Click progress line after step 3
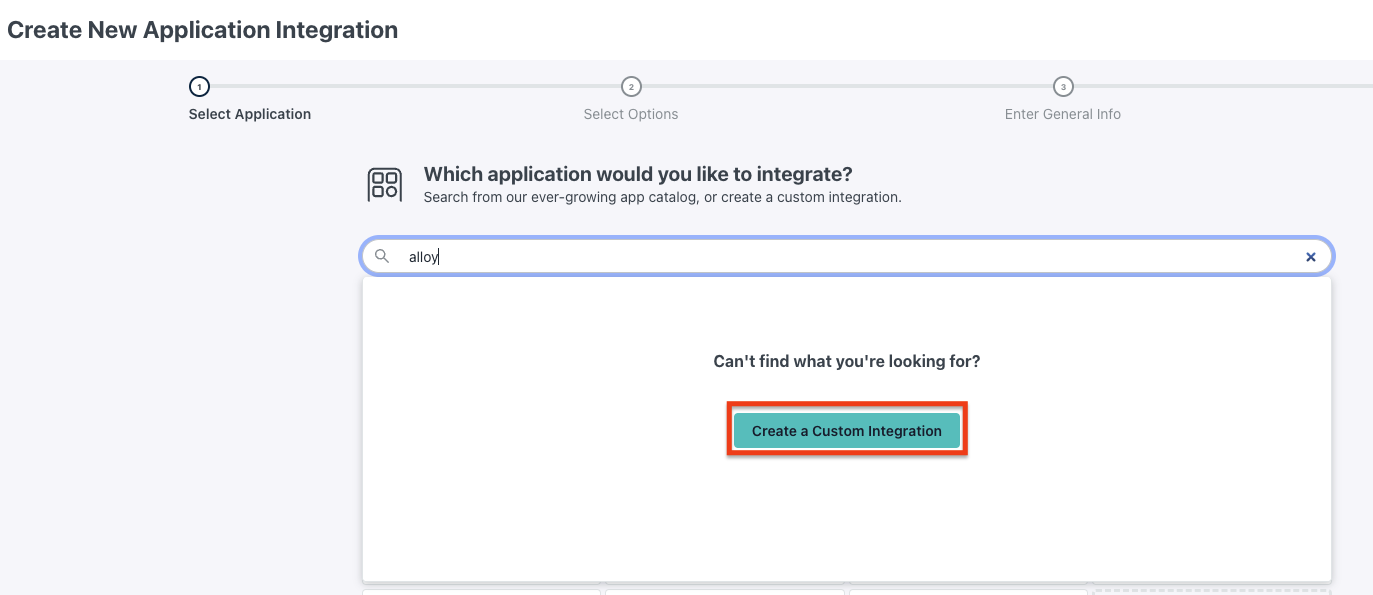 (1222, 86)
